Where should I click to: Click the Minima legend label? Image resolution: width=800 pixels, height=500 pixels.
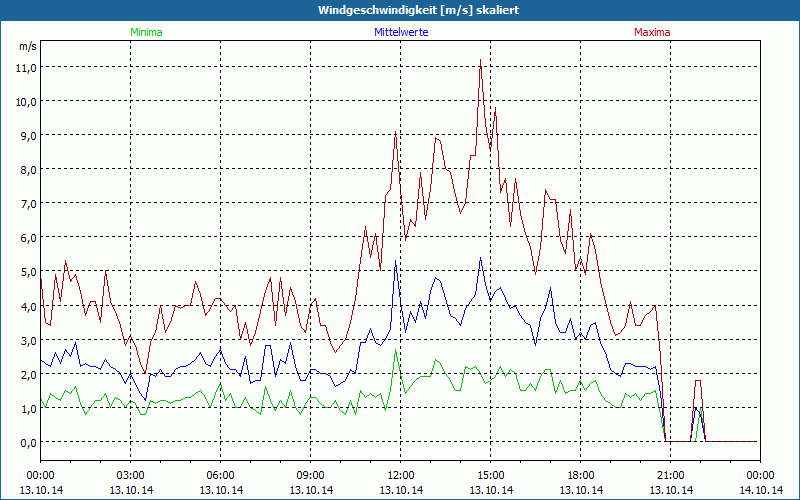pyautogui.click(x=146, y=32)
